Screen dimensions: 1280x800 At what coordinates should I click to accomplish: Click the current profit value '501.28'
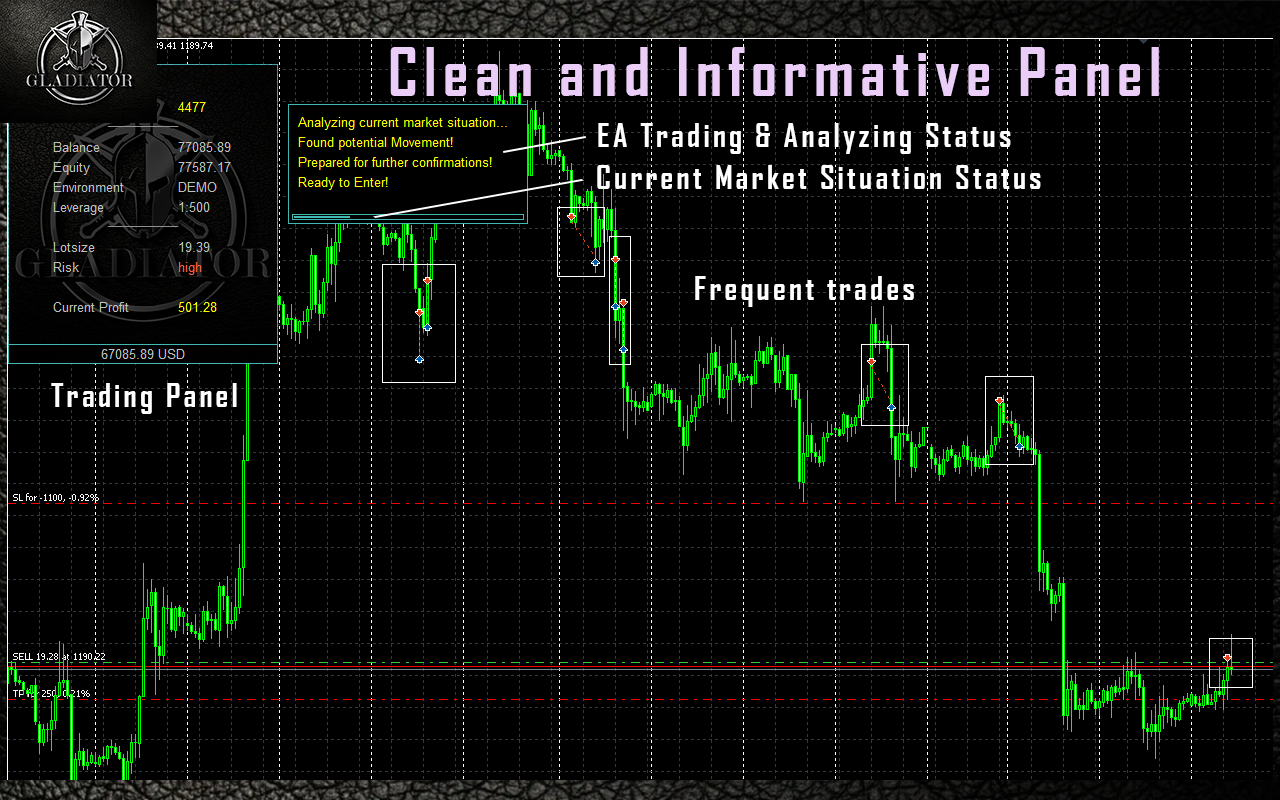(197, 308)
